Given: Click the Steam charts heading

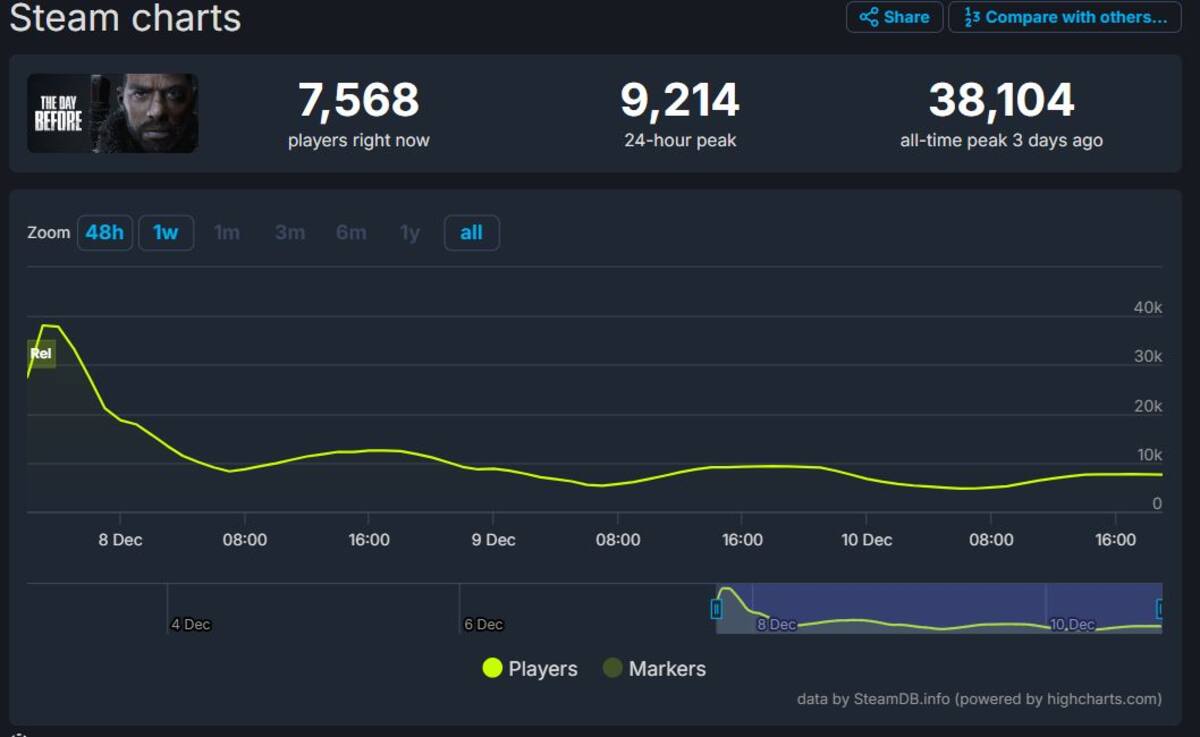Looking at the screenshot, I should [125, 18].
